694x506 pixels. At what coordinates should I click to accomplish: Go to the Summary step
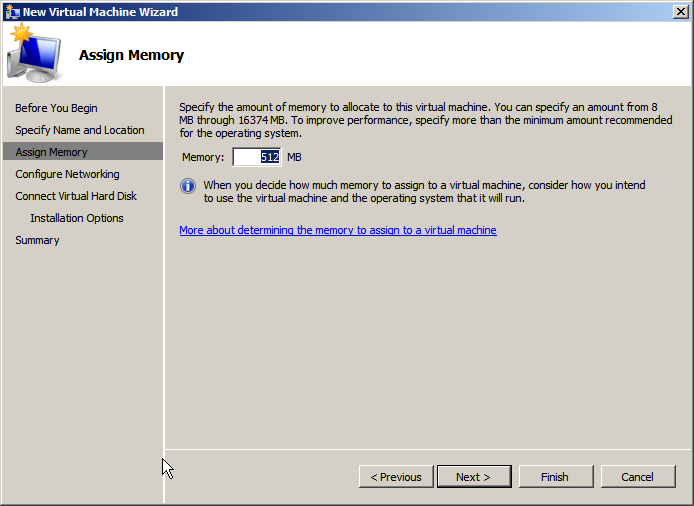[37, 240]
